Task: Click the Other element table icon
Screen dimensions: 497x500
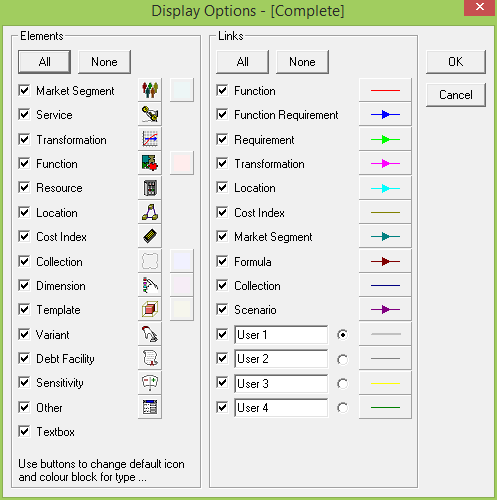Action: coord(150,407)
